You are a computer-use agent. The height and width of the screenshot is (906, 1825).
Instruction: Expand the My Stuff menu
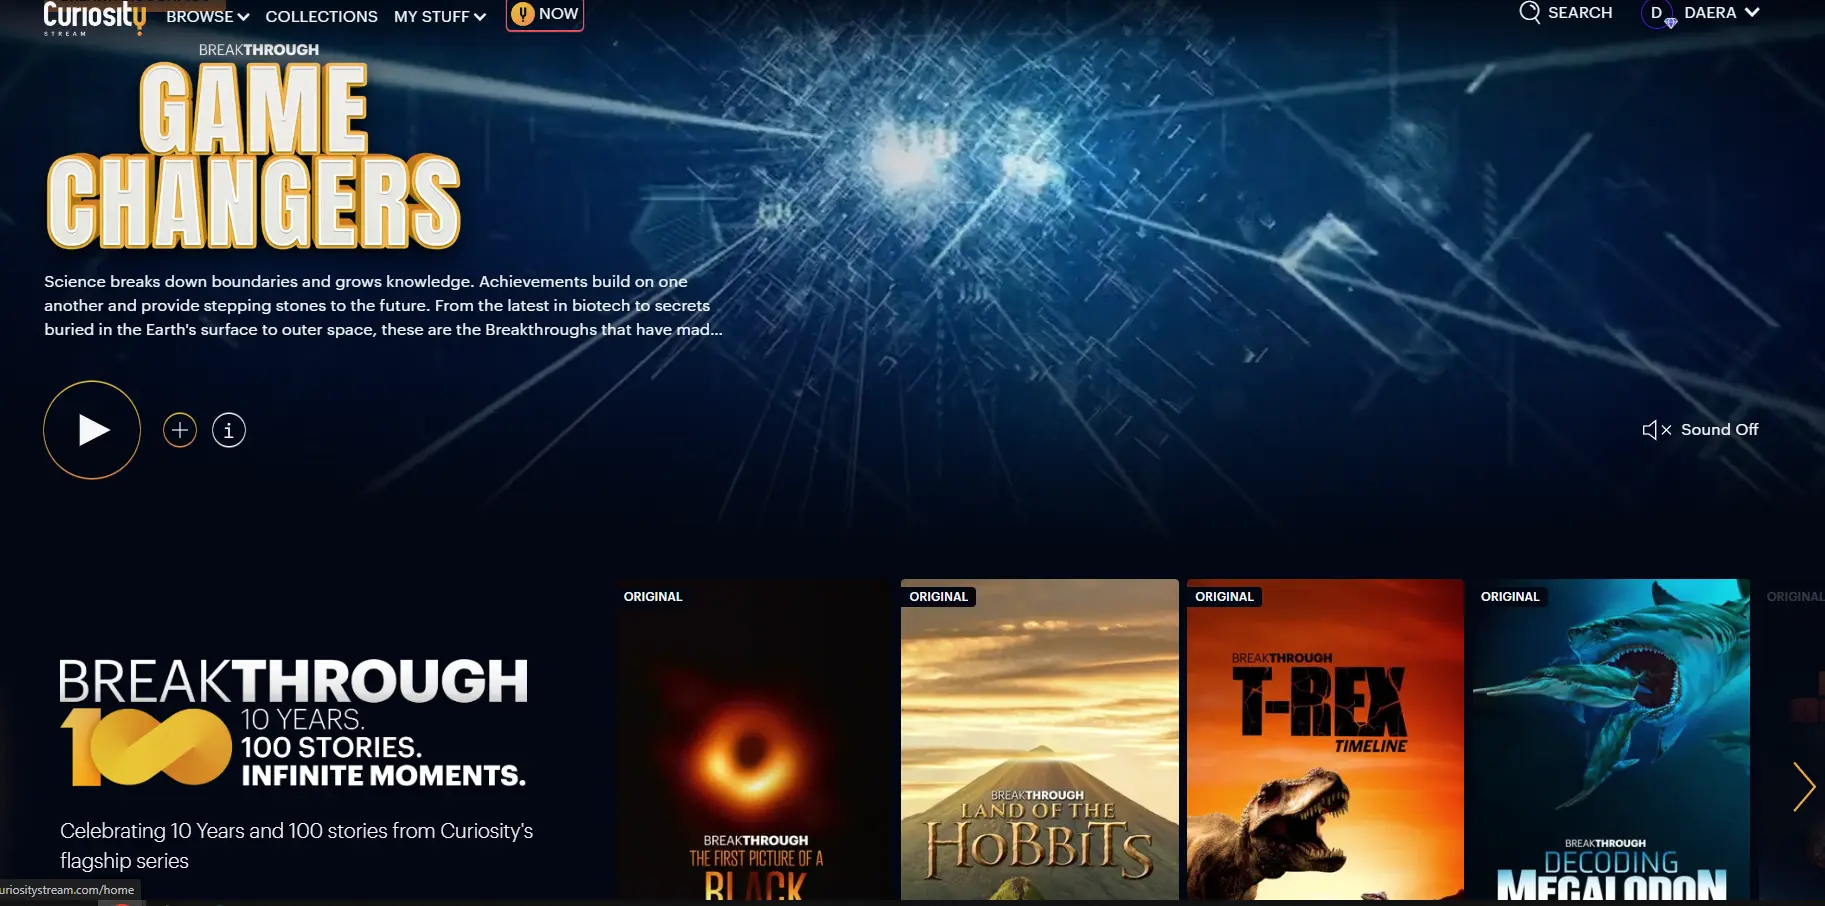(439, 16)
